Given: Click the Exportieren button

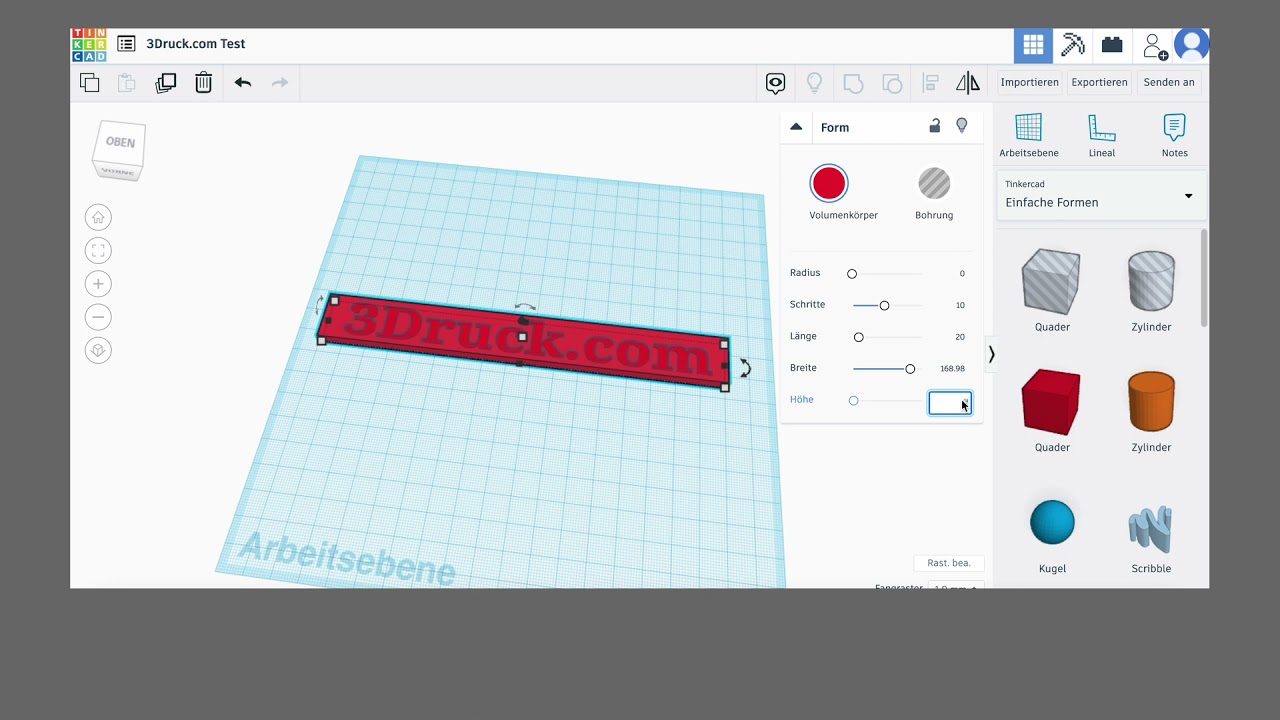Looking at the screenshot, I should tap(1099, 82).
